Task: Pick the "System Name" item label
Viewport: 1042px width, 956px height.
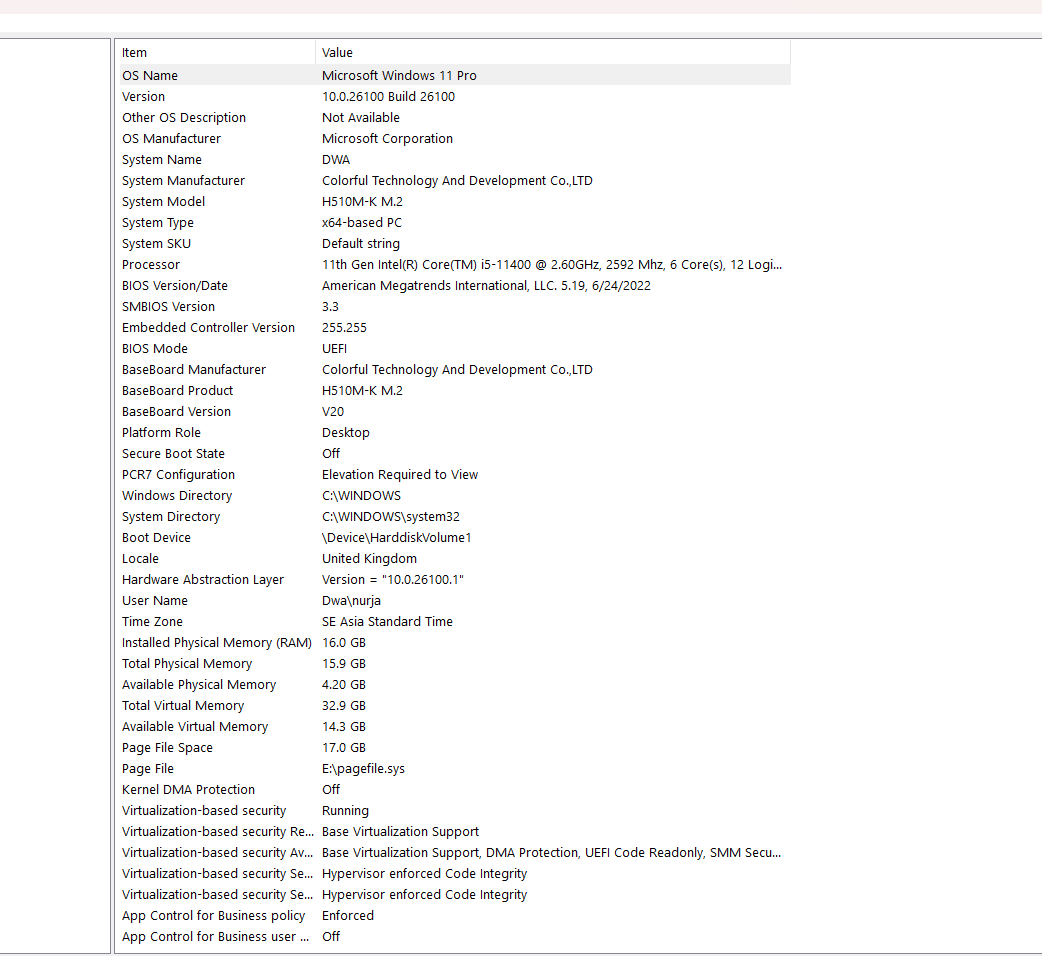Action: (x=161, y=159)
